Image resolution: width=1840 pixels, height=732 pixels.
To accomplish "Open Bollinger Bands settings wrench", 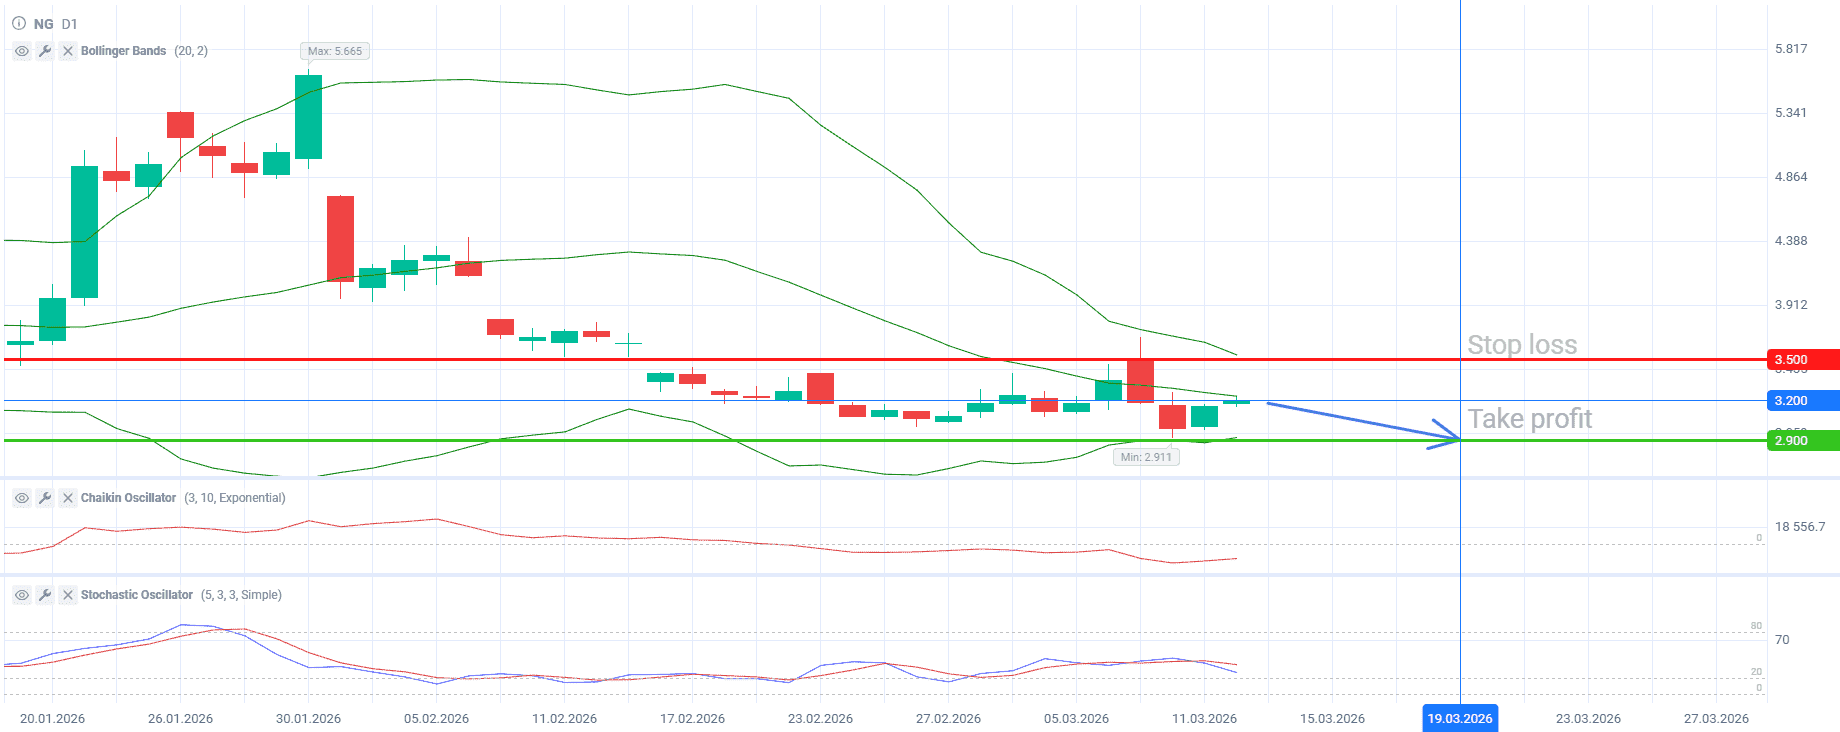I will click(45, 51).
